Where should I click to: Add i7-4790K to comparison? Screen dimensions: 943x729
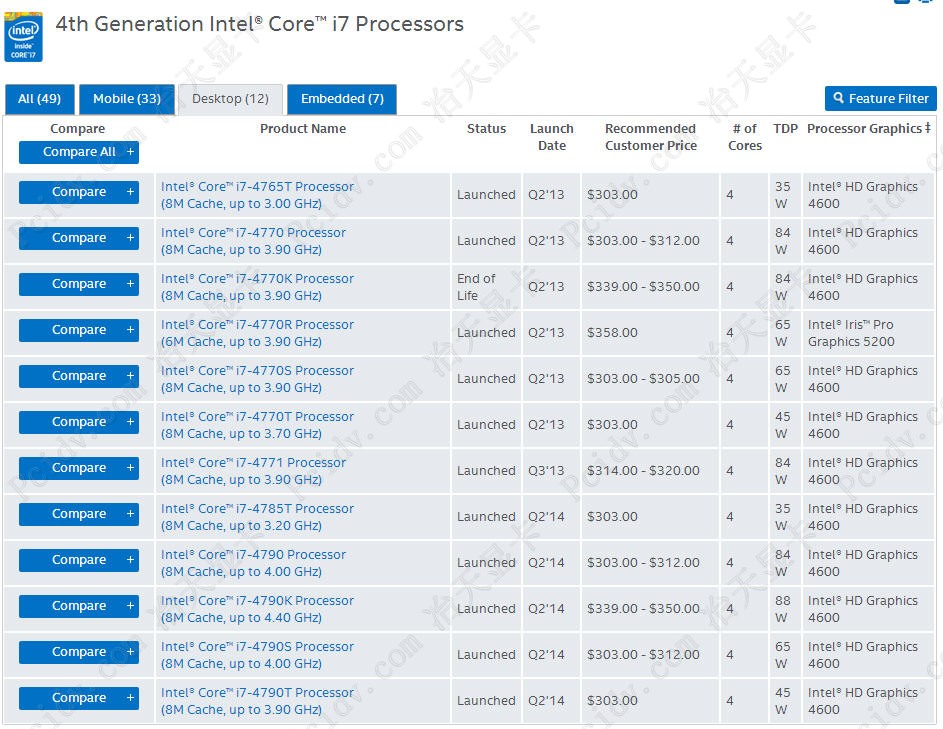[x=79, y=606]
